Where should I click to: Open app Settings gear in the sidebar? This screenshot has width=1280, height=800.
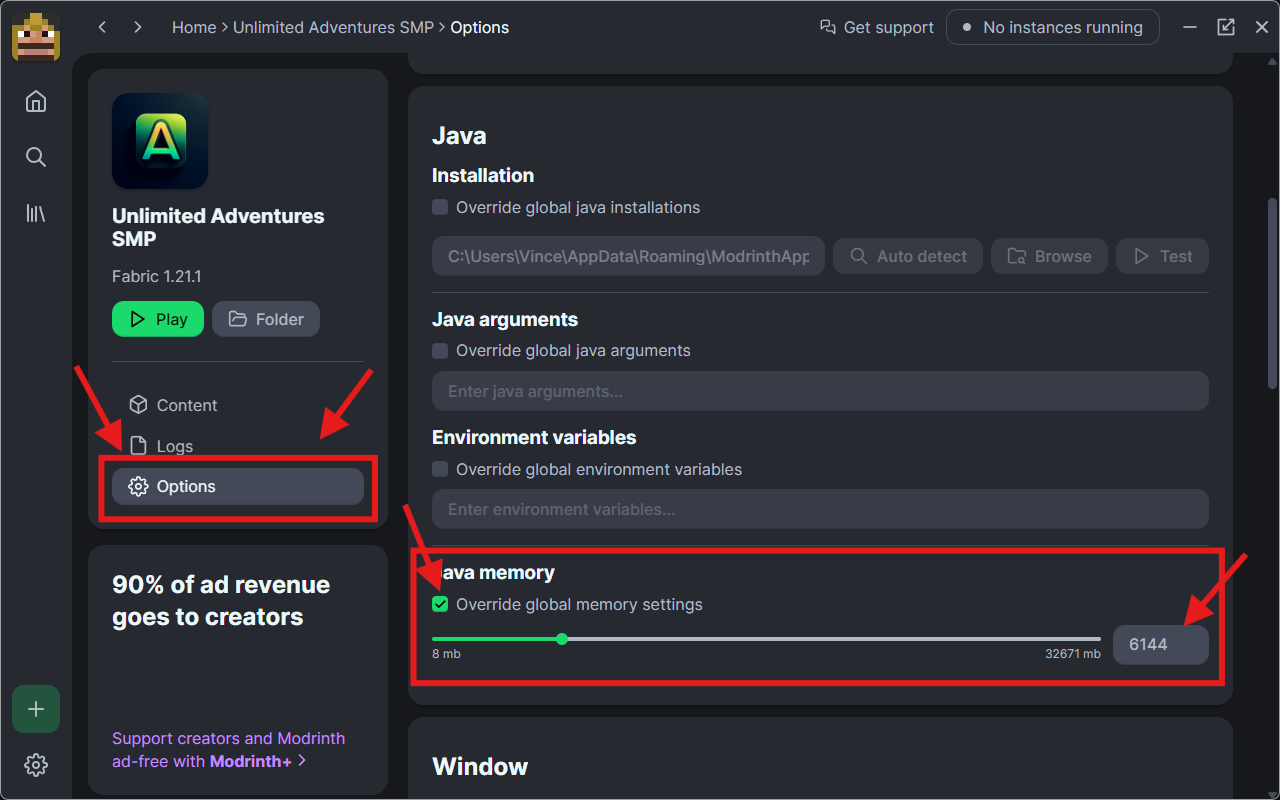[x=36, y=765]
